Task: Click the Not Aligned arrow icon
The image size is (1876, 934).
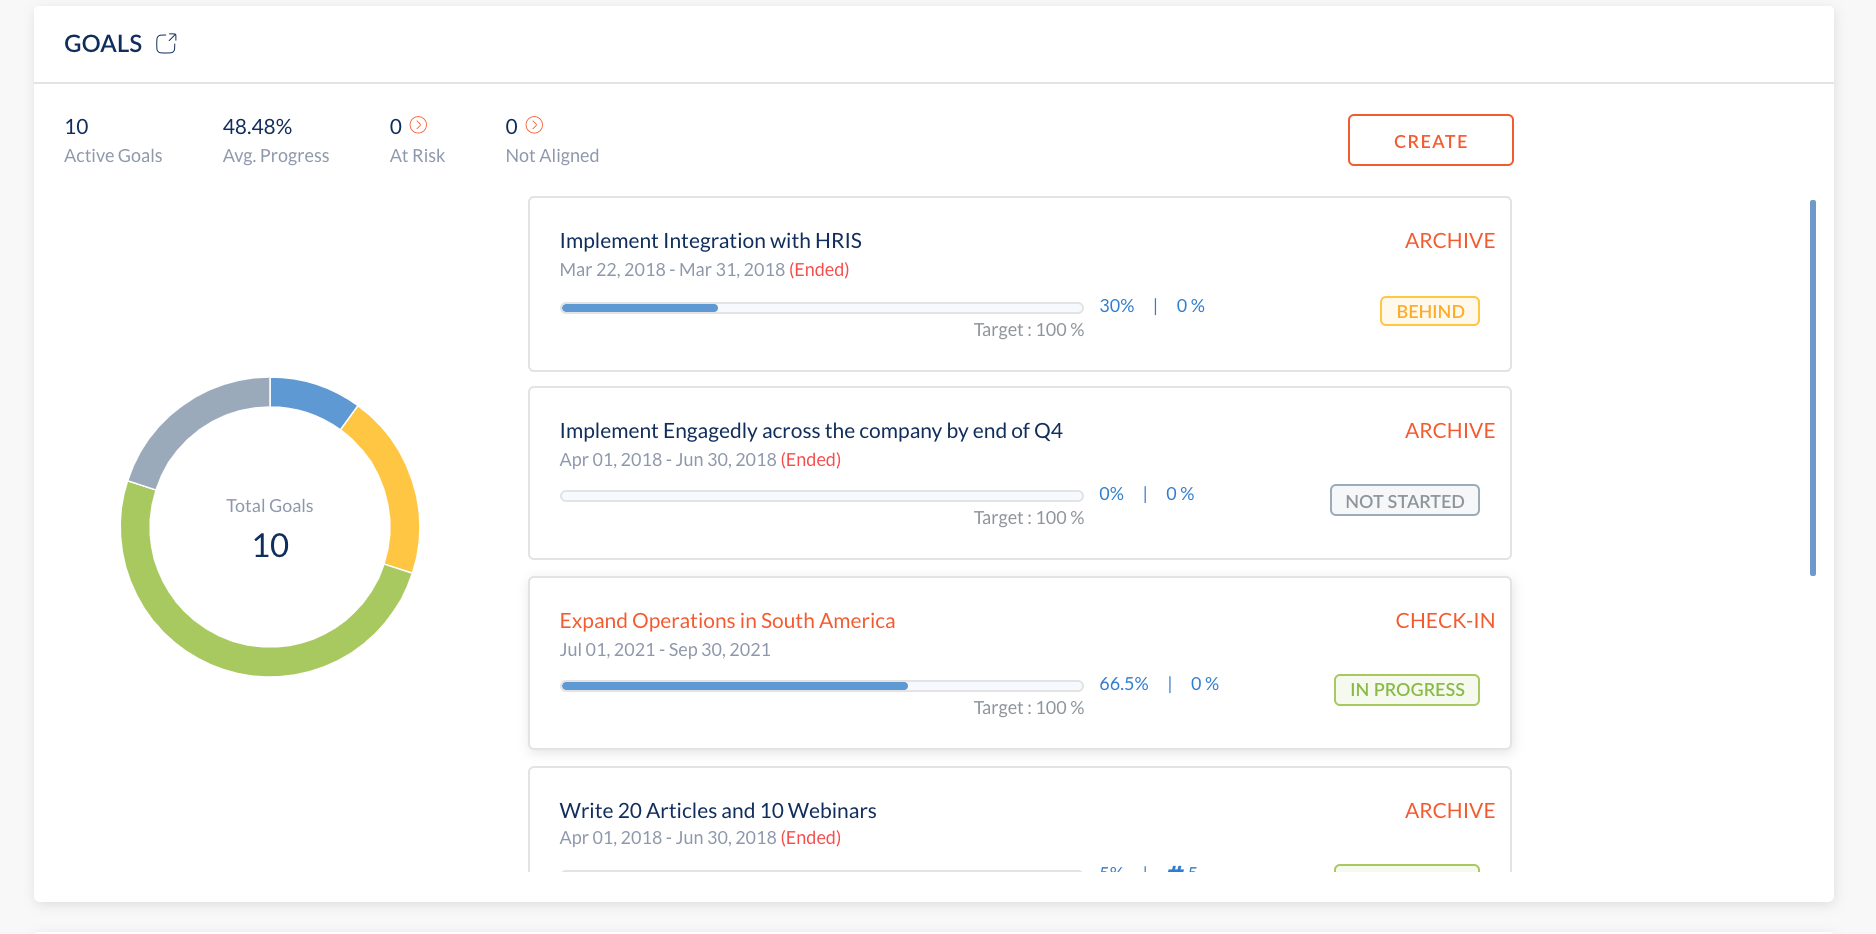Action: (535, 125)
